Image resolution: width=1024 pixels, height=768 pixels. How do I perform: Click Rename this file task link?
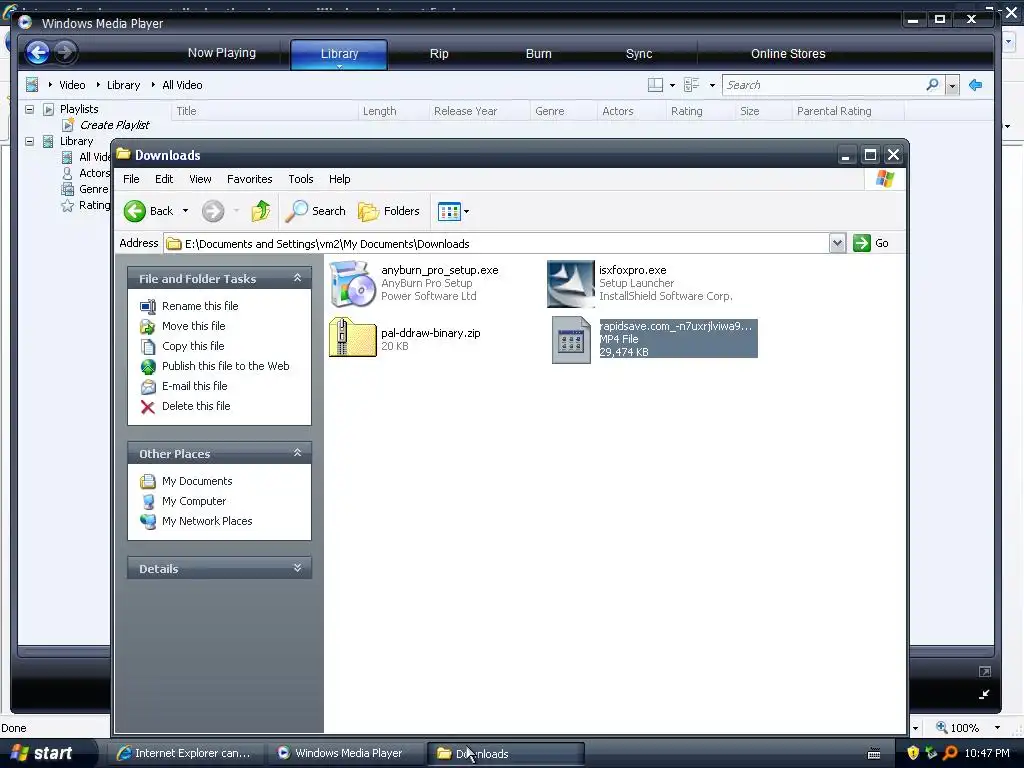(200, 306)
